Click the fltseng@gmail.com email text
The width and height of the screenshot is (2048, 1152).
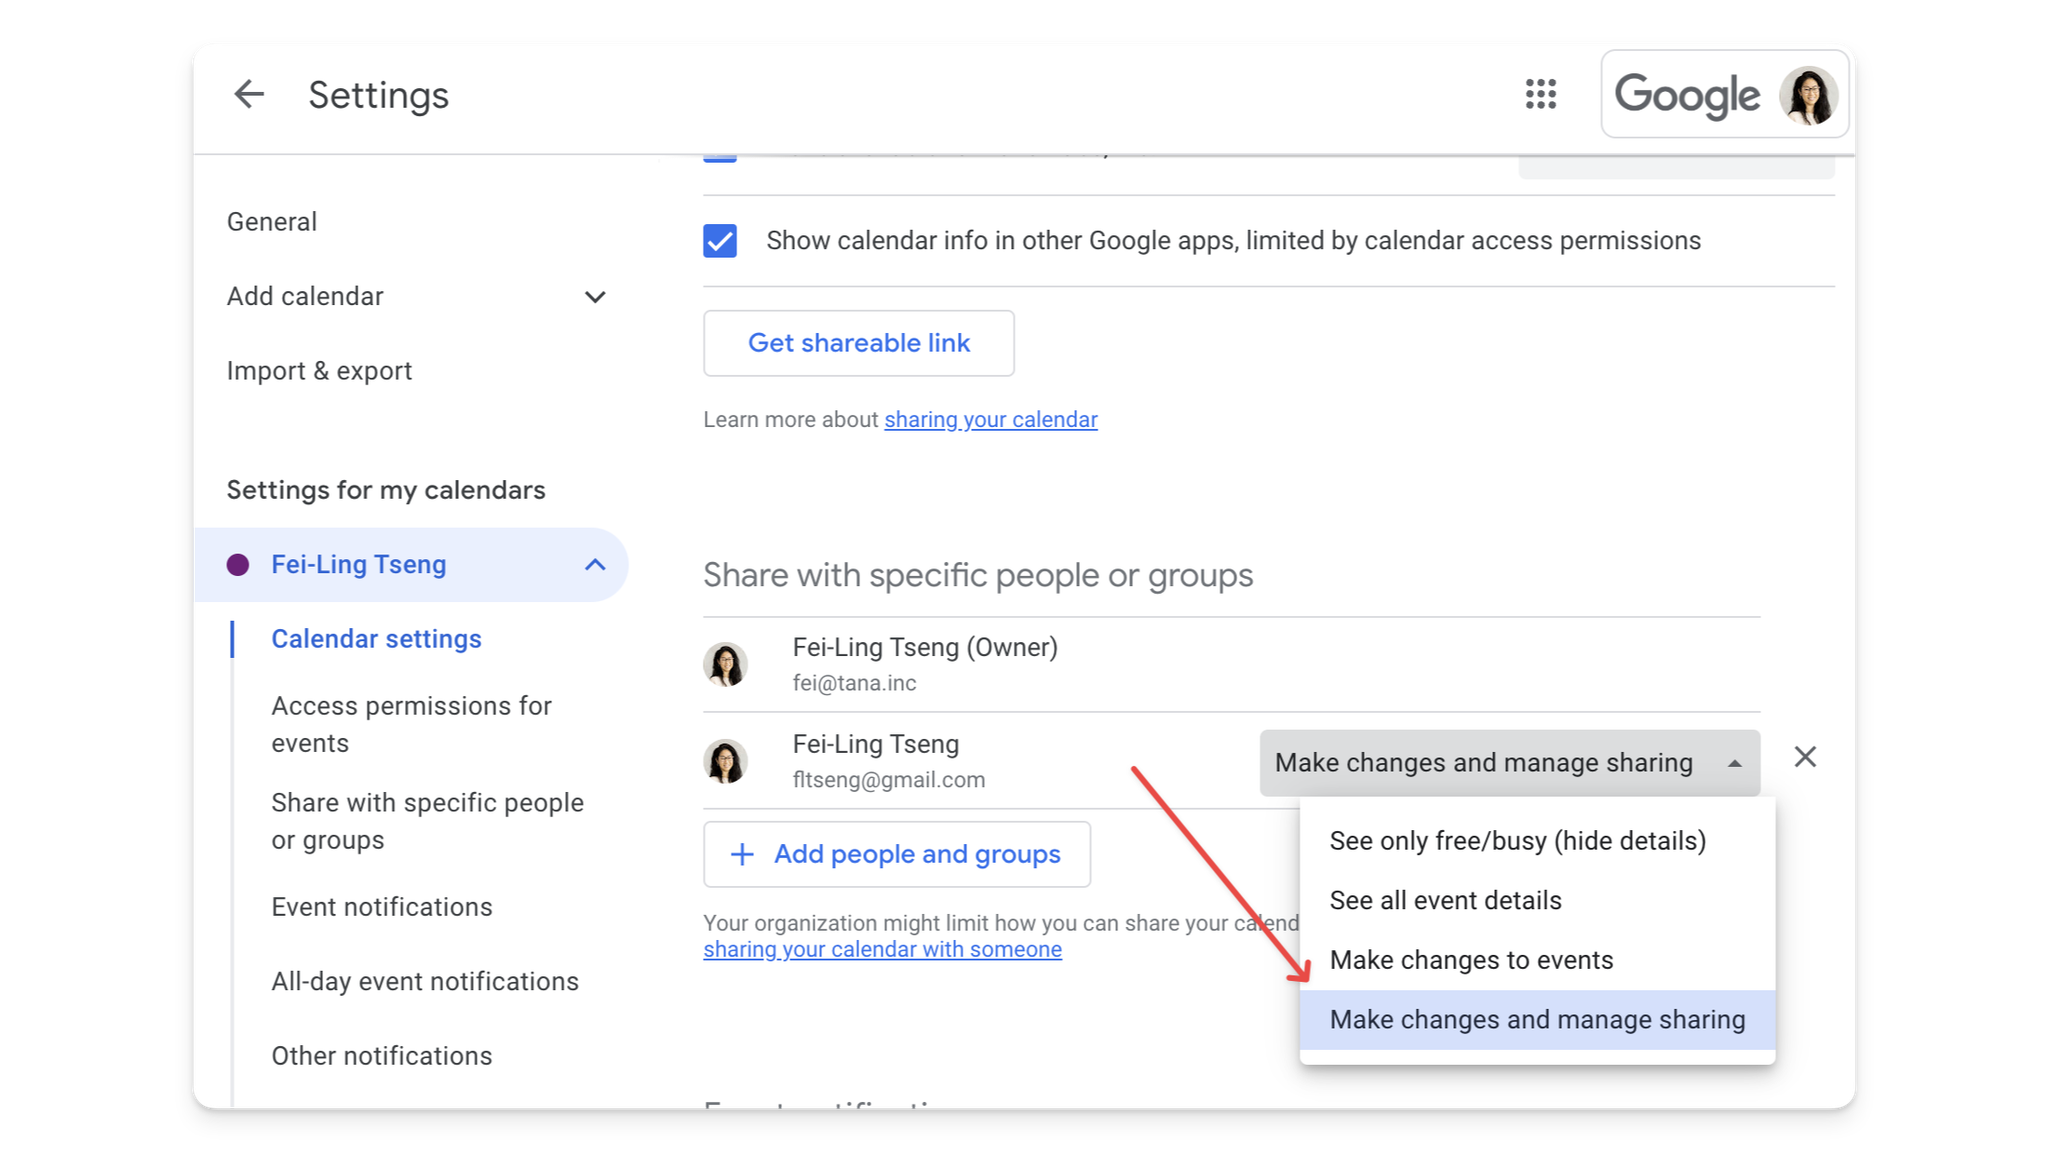pos(888,780)
